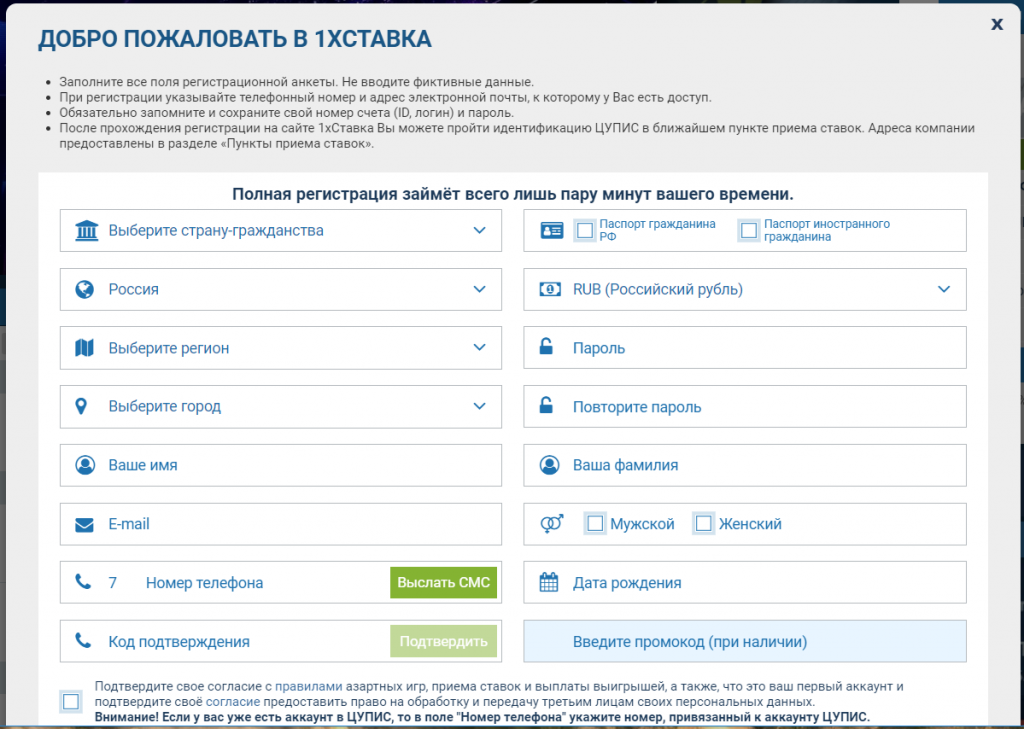Screen dimensions: 1024x729
Task: Open the Выберите регион dropdown
Action: click(280, 348)
